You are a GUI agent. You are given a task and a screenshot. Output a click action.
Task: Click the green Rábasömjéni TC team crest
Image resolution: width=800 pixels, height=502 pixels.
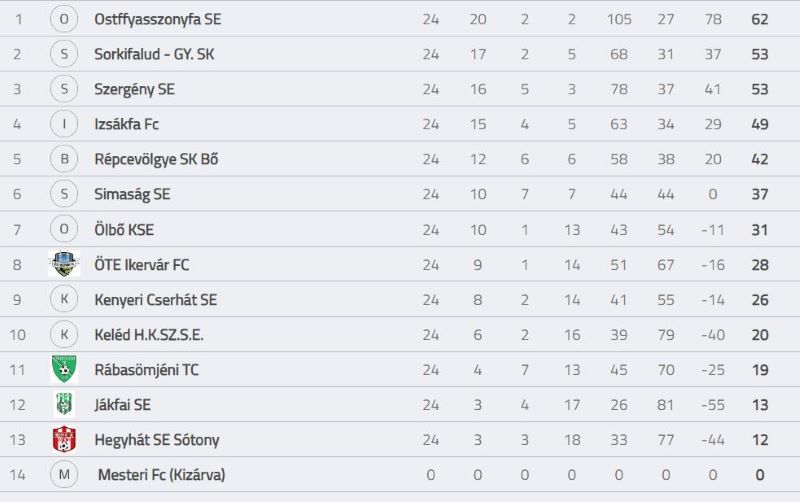pos(64,369)
